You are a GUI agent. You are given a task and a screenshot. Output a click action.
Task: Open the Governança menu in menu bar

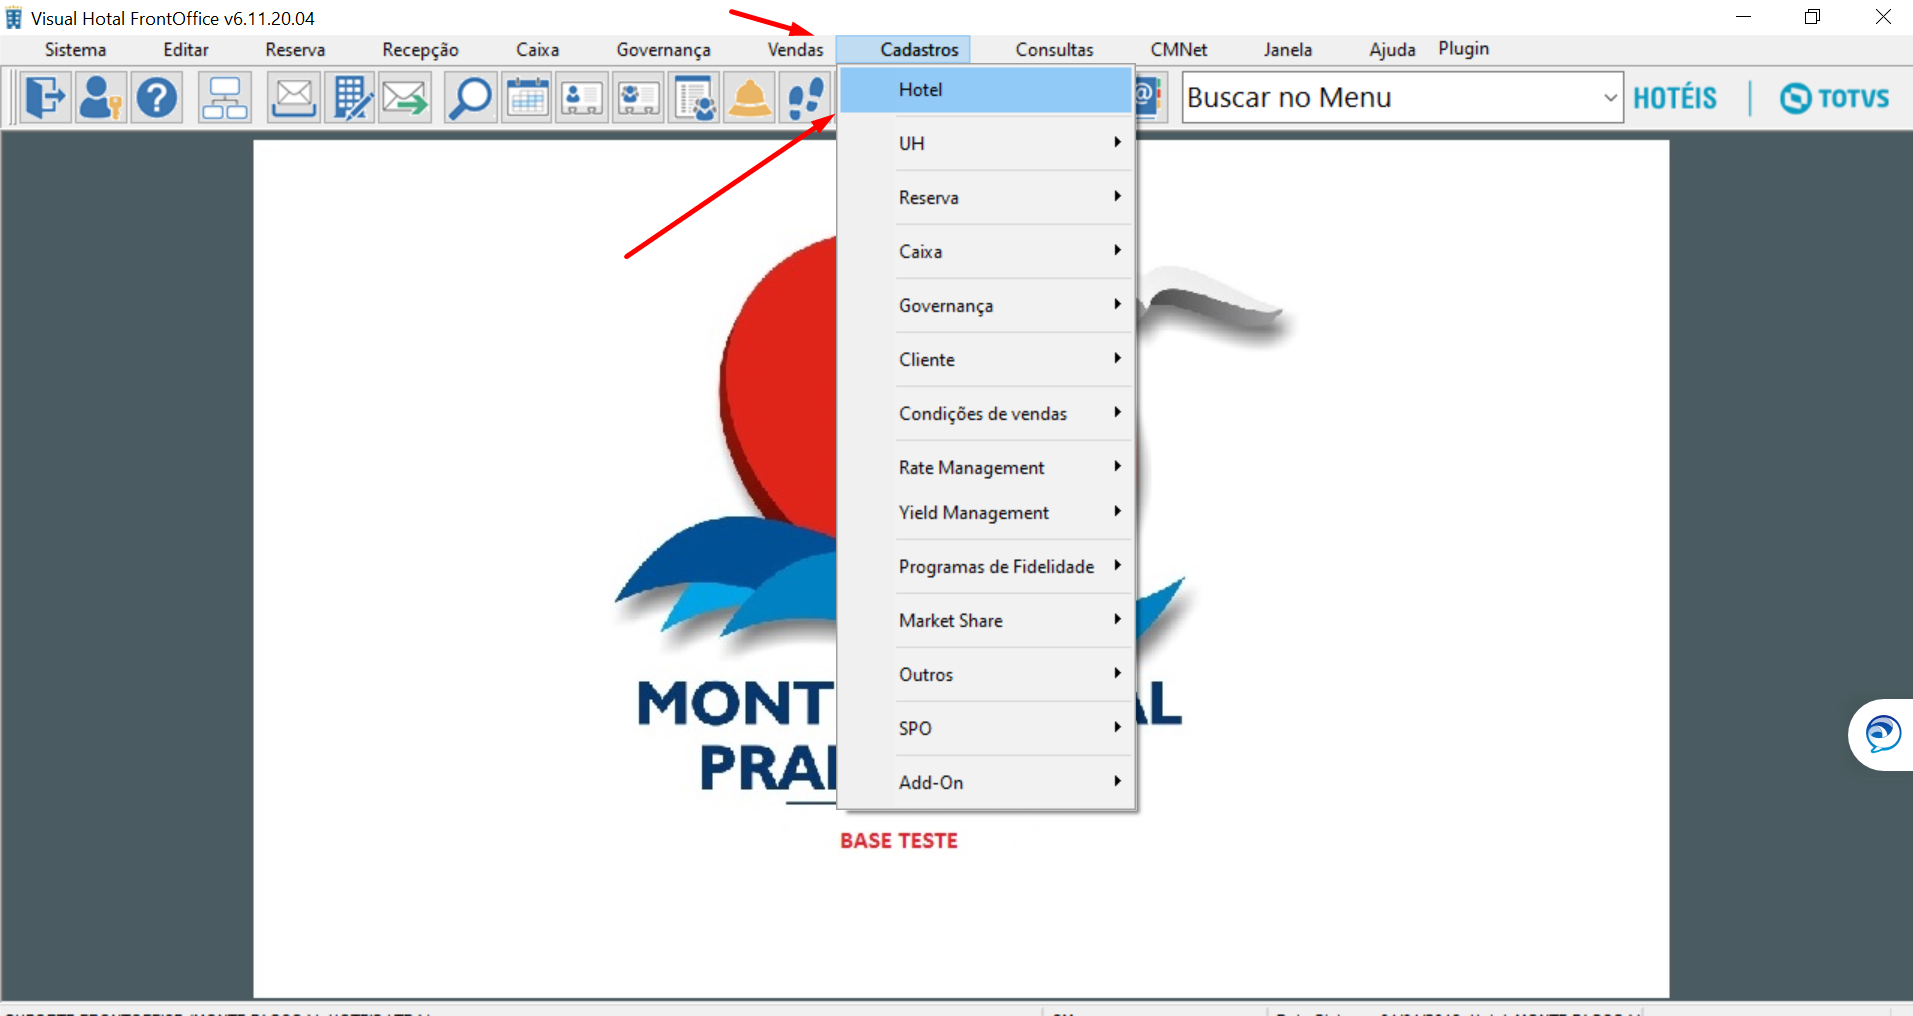pos(663,50)
